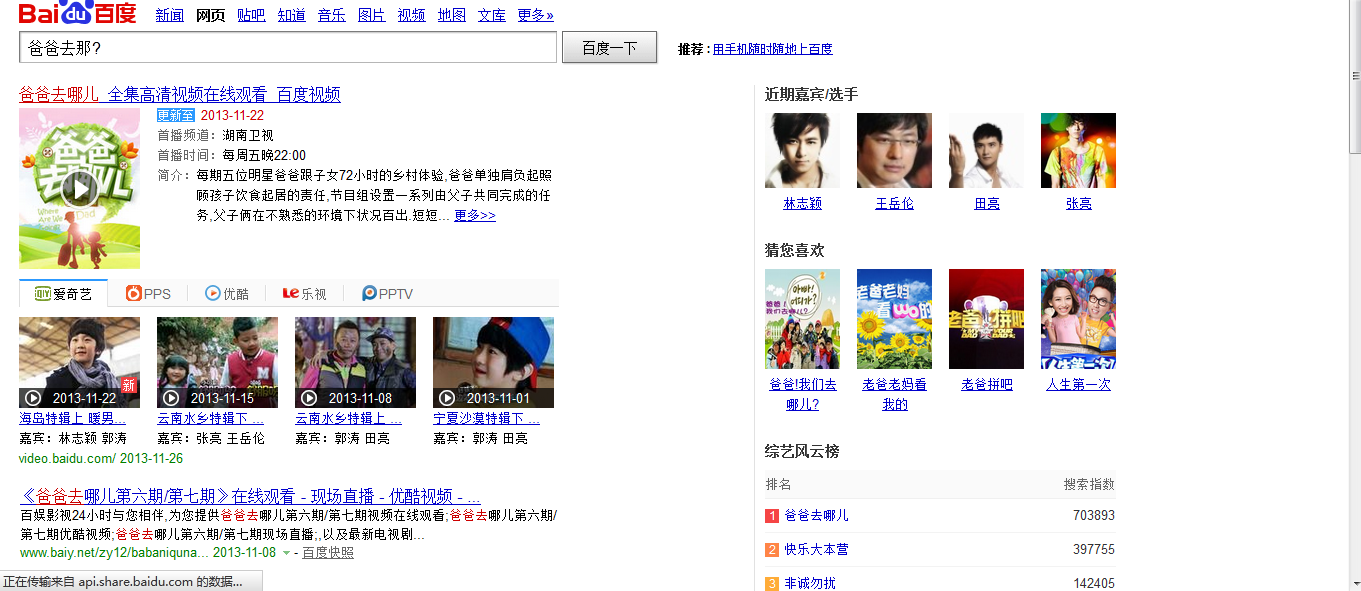Go to the 贴吧 navigation link
1361x591 pixels.
[251, 15]
